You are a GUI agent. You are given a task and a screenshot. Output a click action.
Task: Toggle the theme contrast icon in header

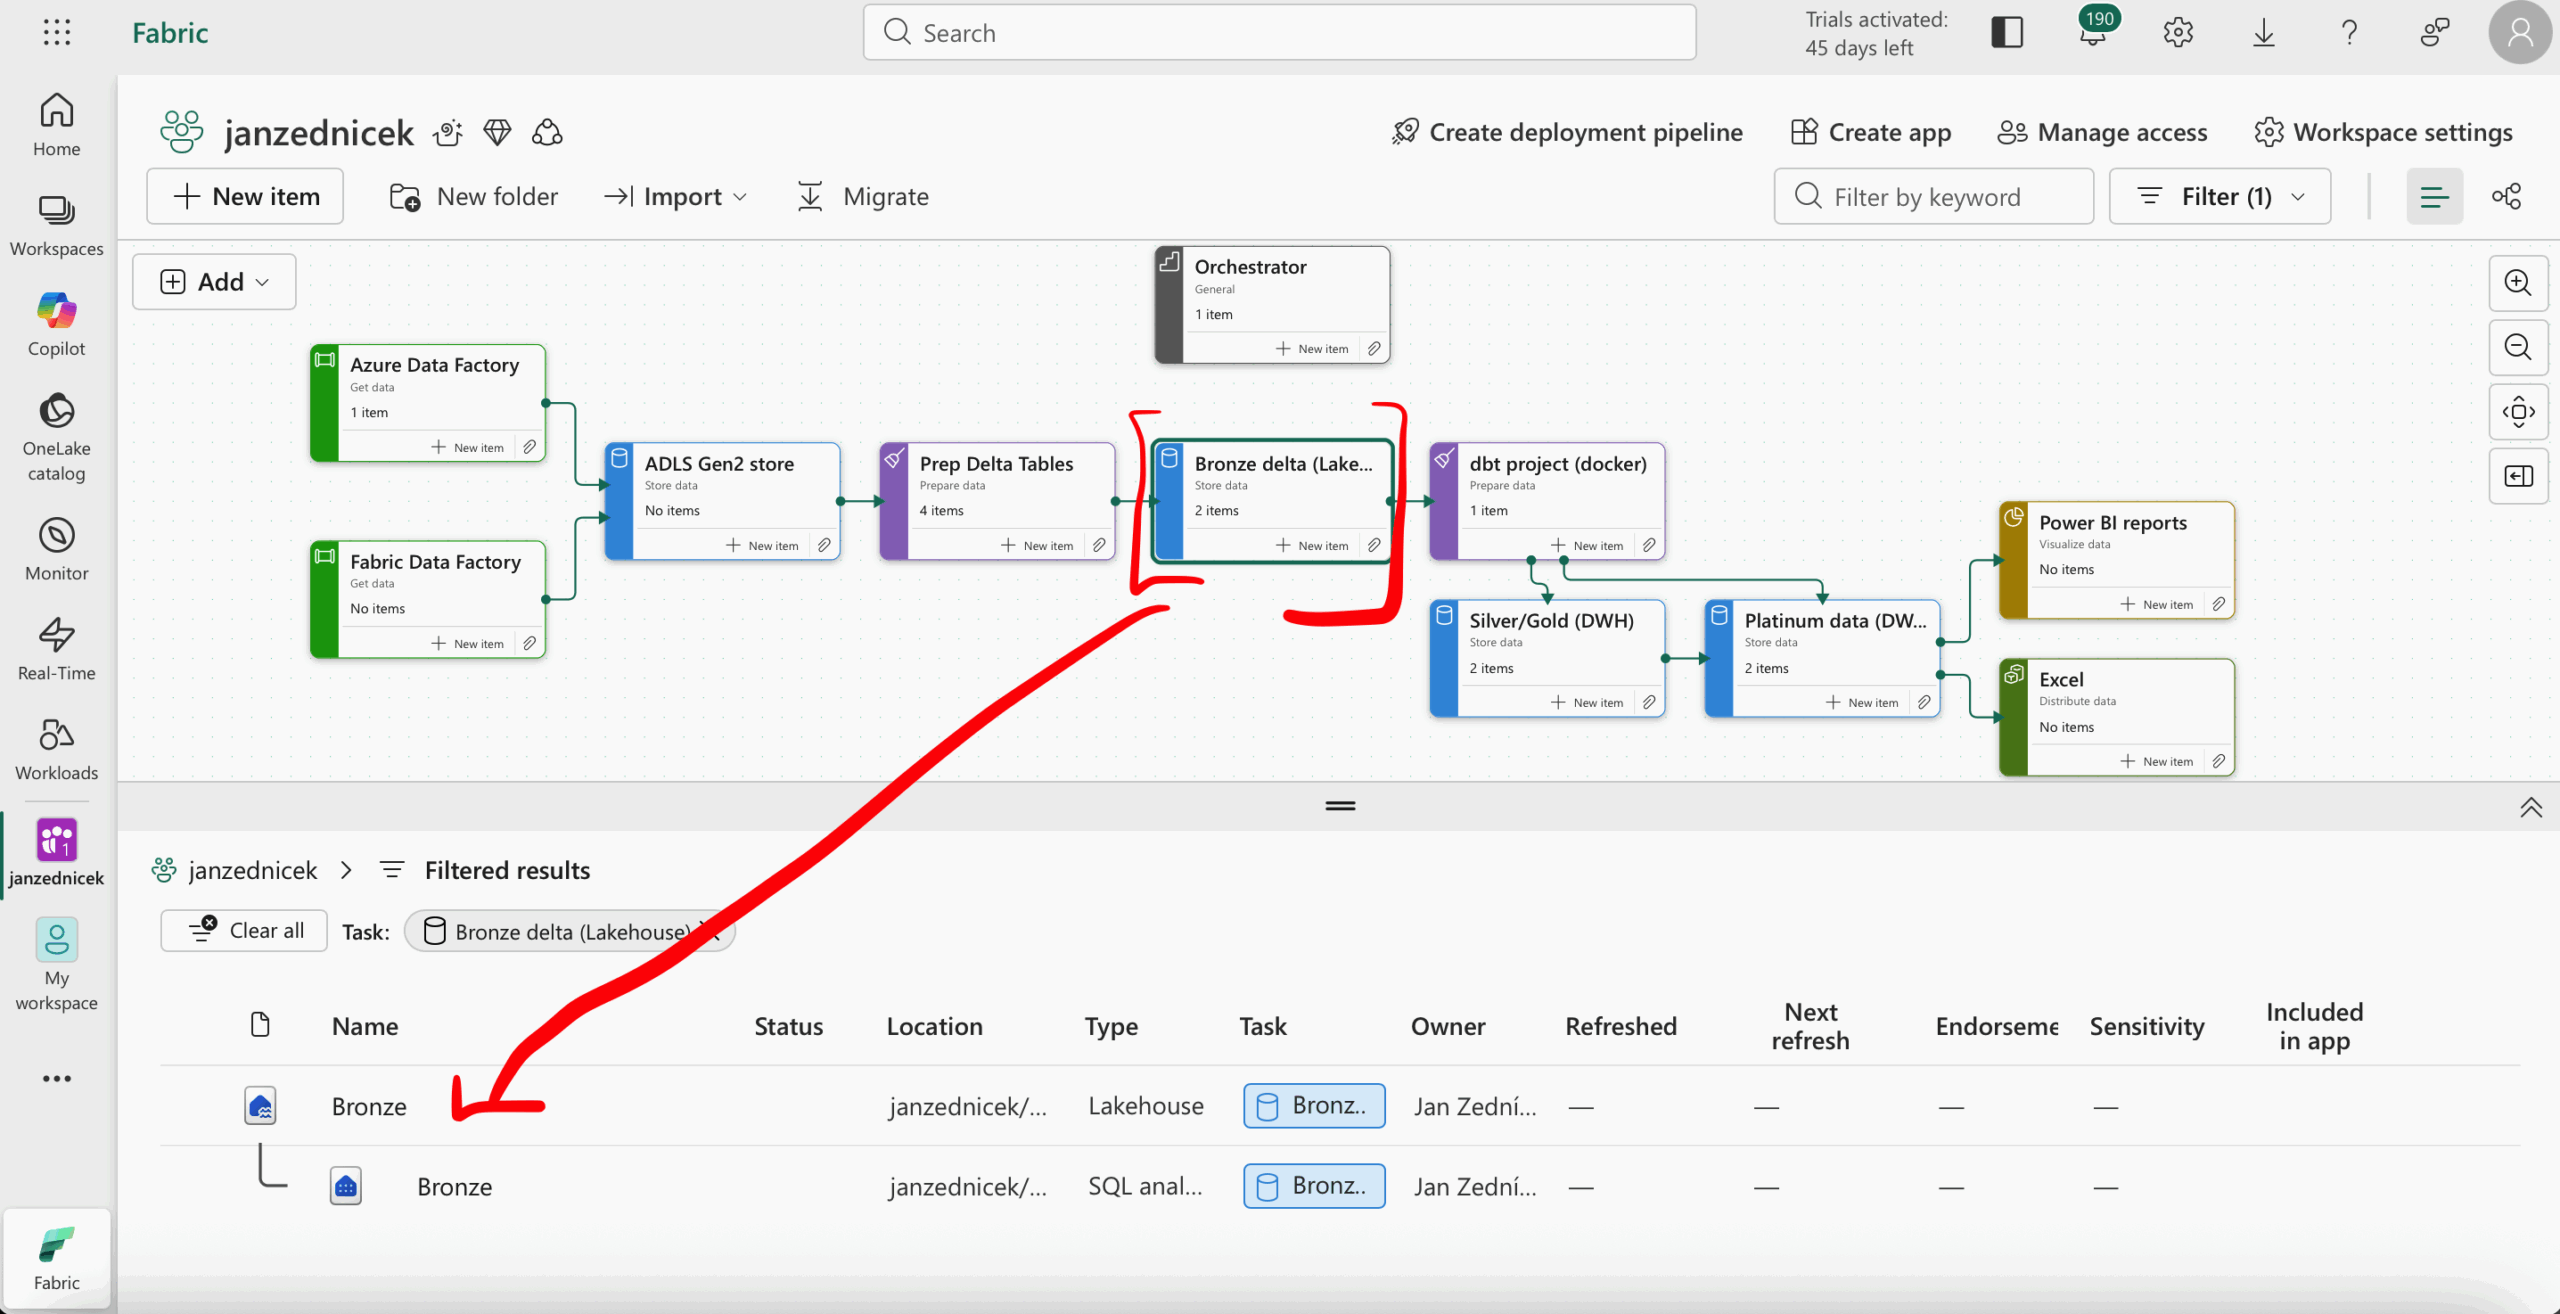pos(2006,33)
